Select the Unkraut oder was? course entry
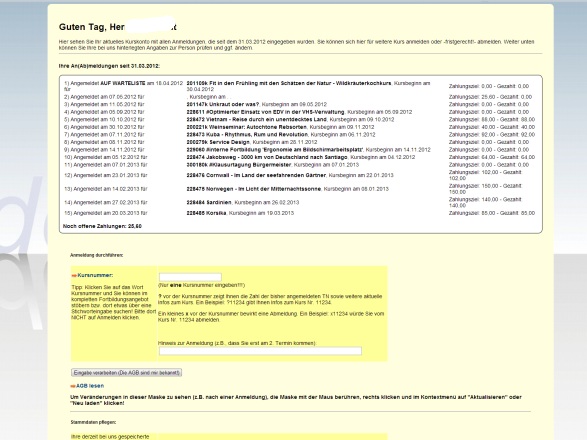Screen dimensions: 587x440 tap(223, 104)
